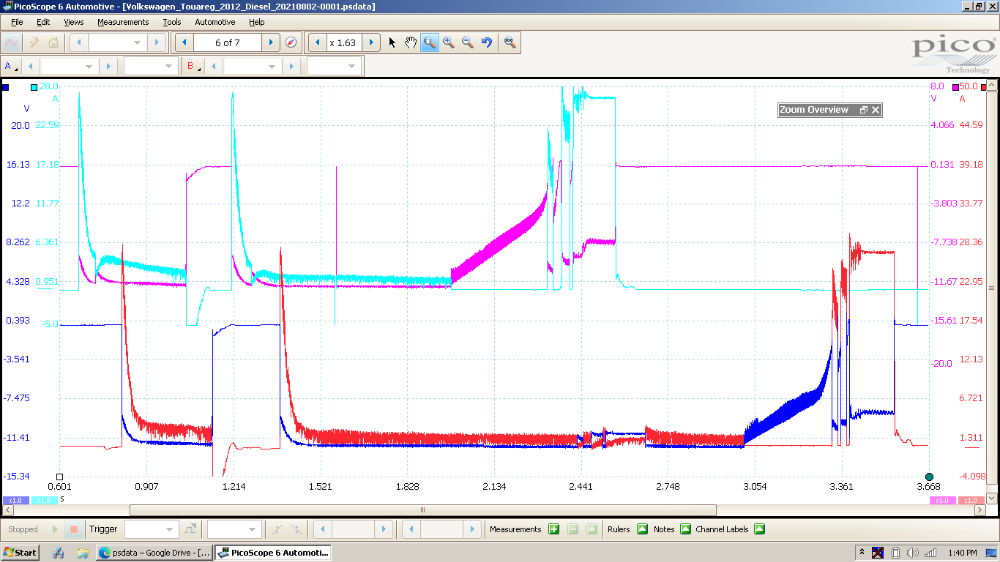1000x562 pixels.
Task: Toggle the Notes panel display
Action: coord(685,529)
